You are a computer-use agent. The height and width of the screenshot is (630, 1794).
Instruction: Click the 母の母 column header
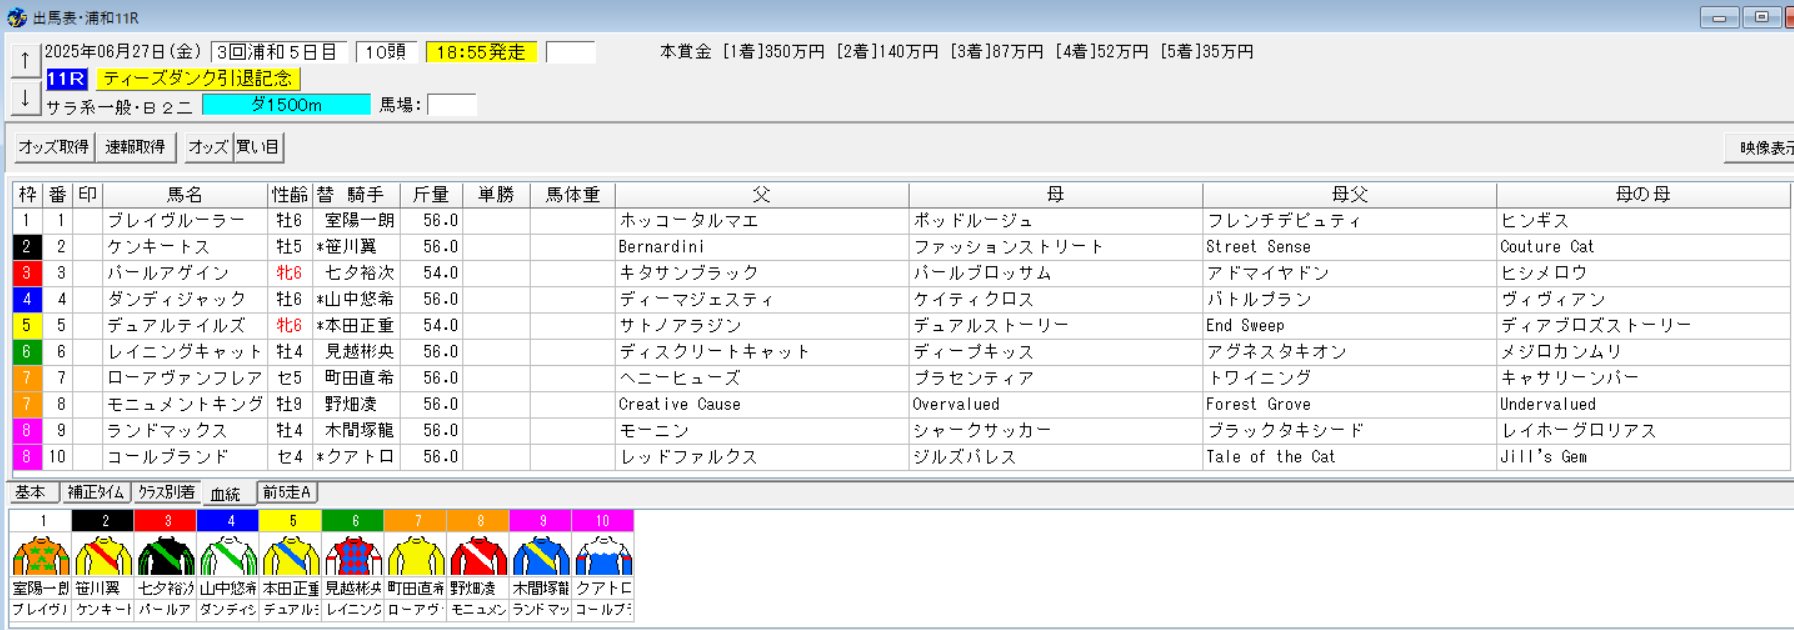point(1643,195)
